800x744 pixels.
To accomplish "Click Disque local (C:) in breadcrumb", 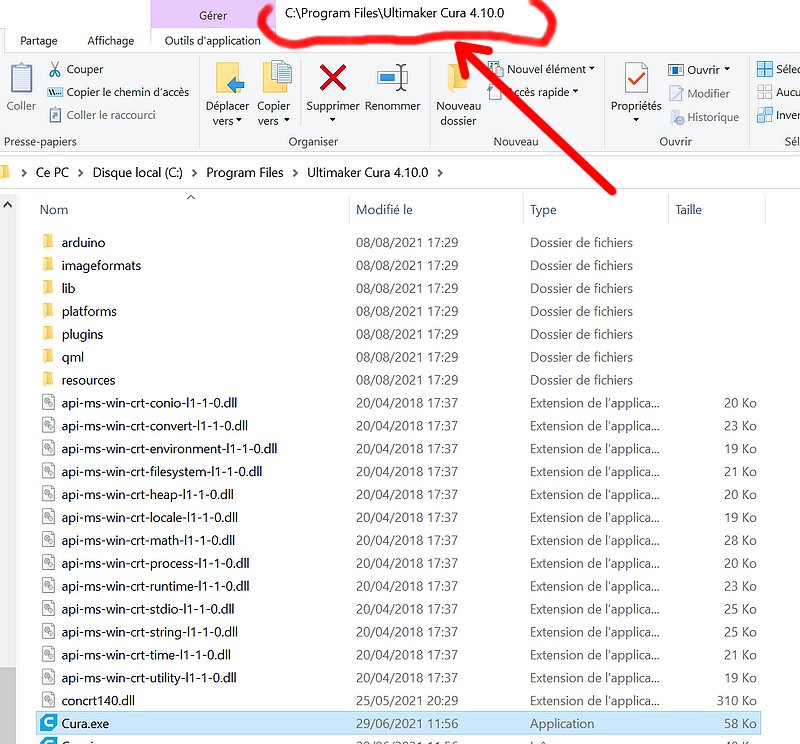I will pos(137,172).
